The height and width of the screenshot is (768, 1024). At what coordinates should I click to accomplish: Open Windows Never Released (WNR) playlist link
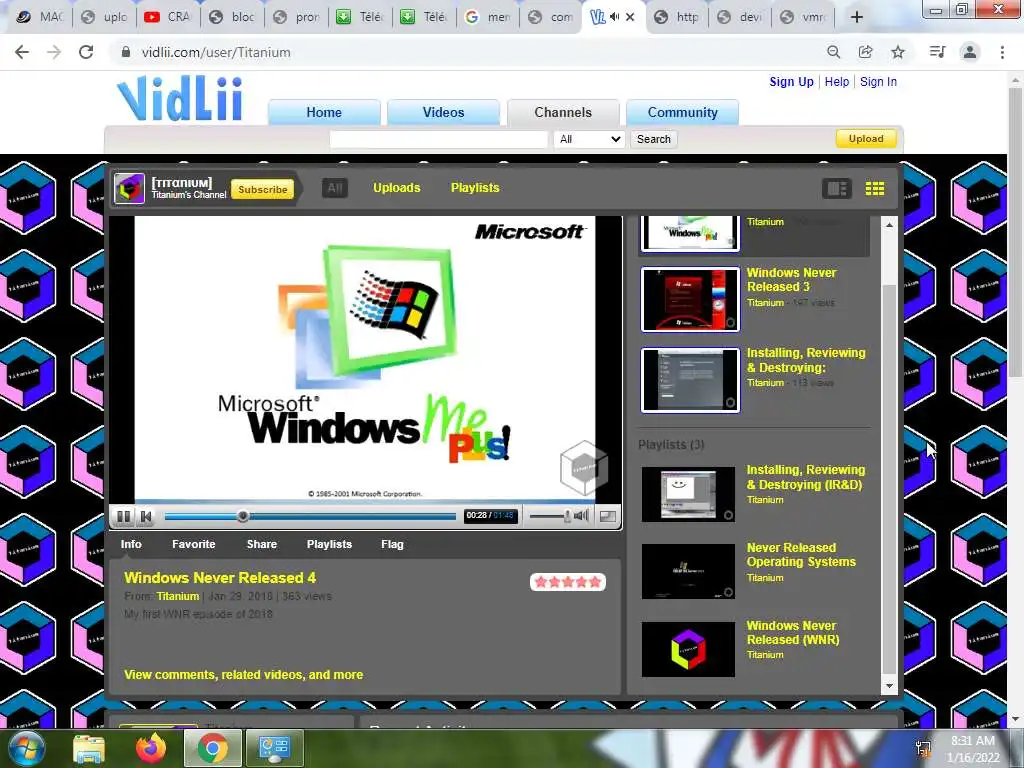pos(793,633)
